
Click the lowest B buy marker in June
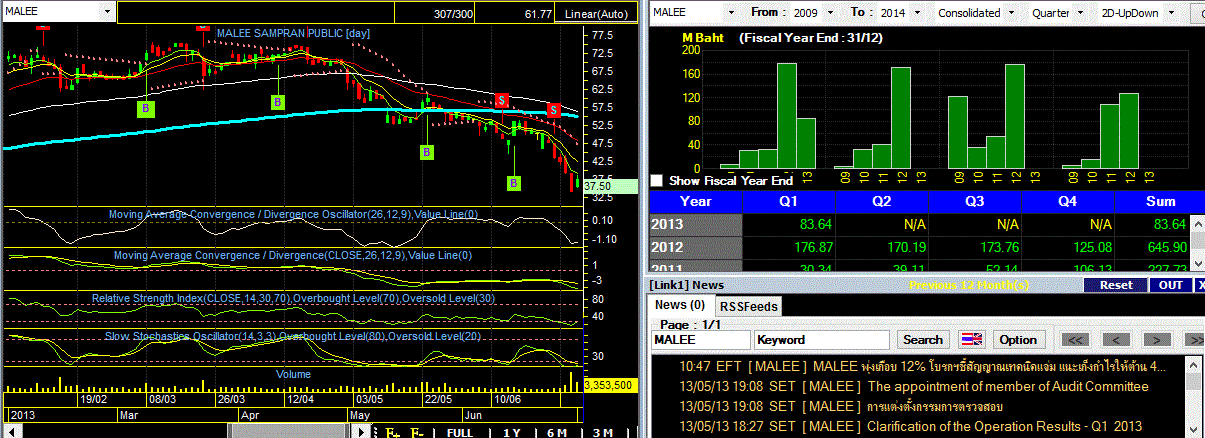pyautogui.click(x=514, y=183)
